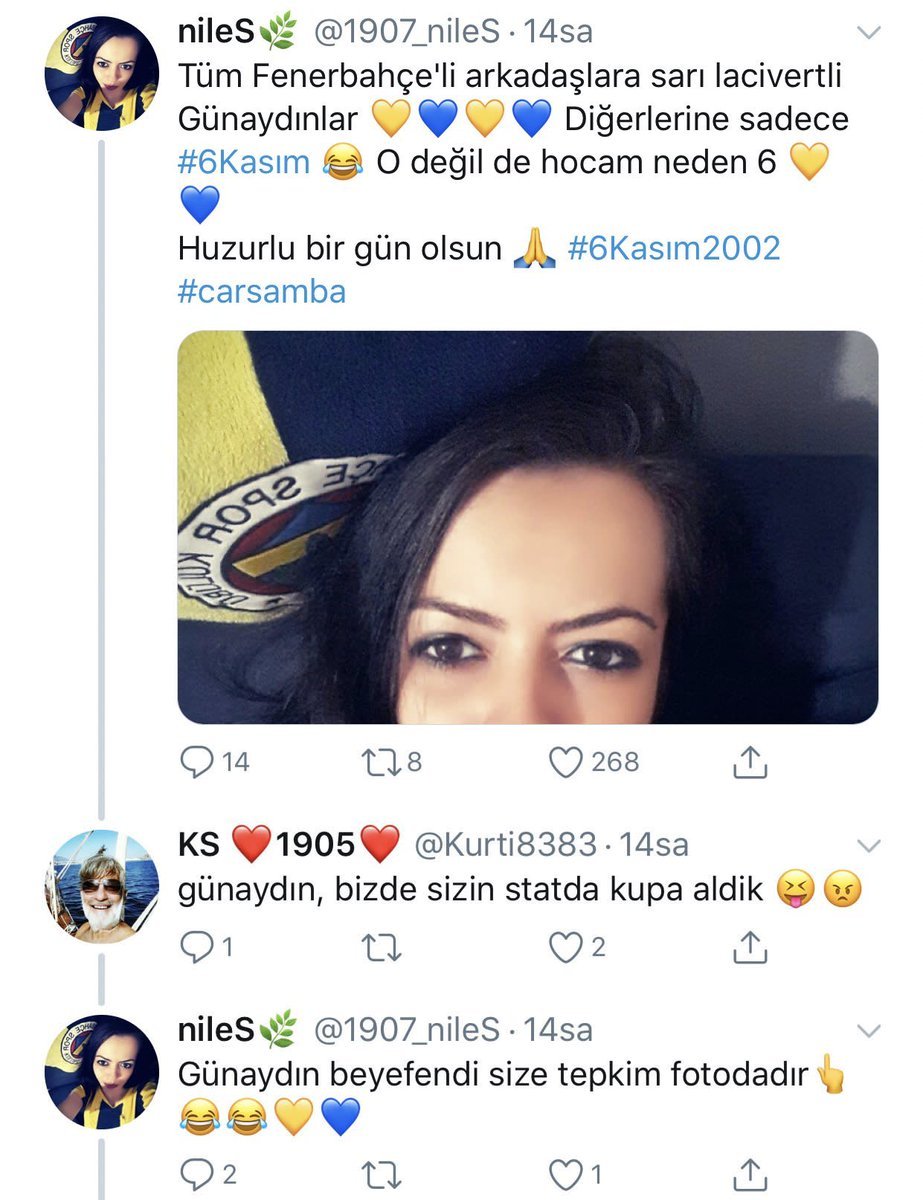Retweet the KS 1905 tweet
Screen dimensions: 923x1200
pyautogui.click(x=380, y=946)
